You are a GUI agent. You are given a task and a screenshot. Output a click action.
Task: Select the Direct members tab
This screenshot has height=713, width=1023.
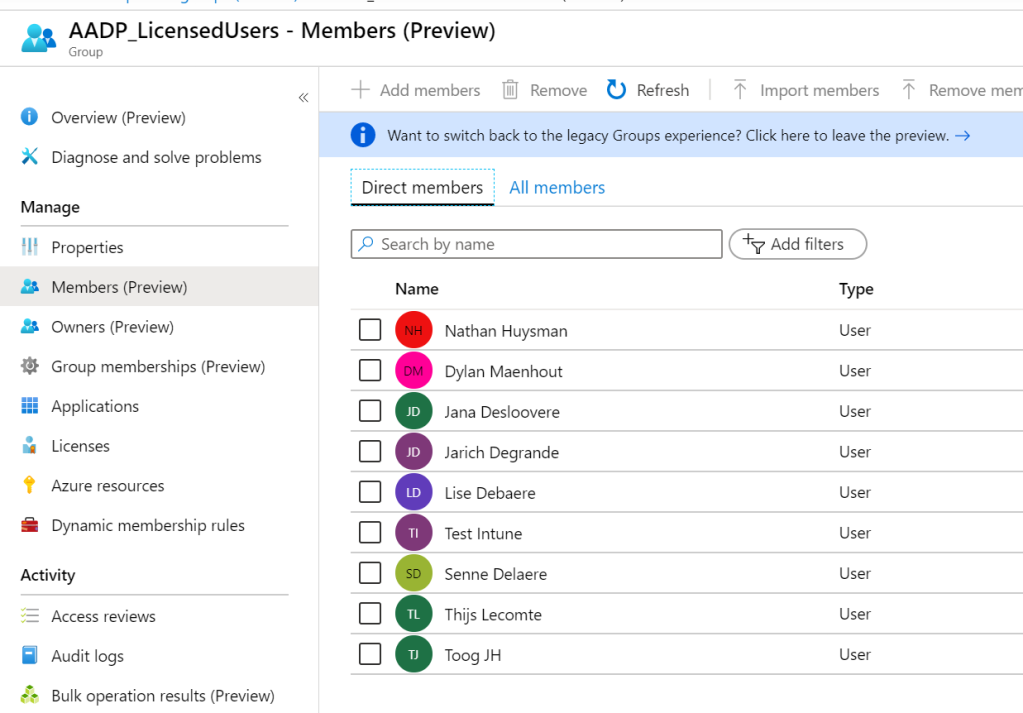tap(422, 188)
